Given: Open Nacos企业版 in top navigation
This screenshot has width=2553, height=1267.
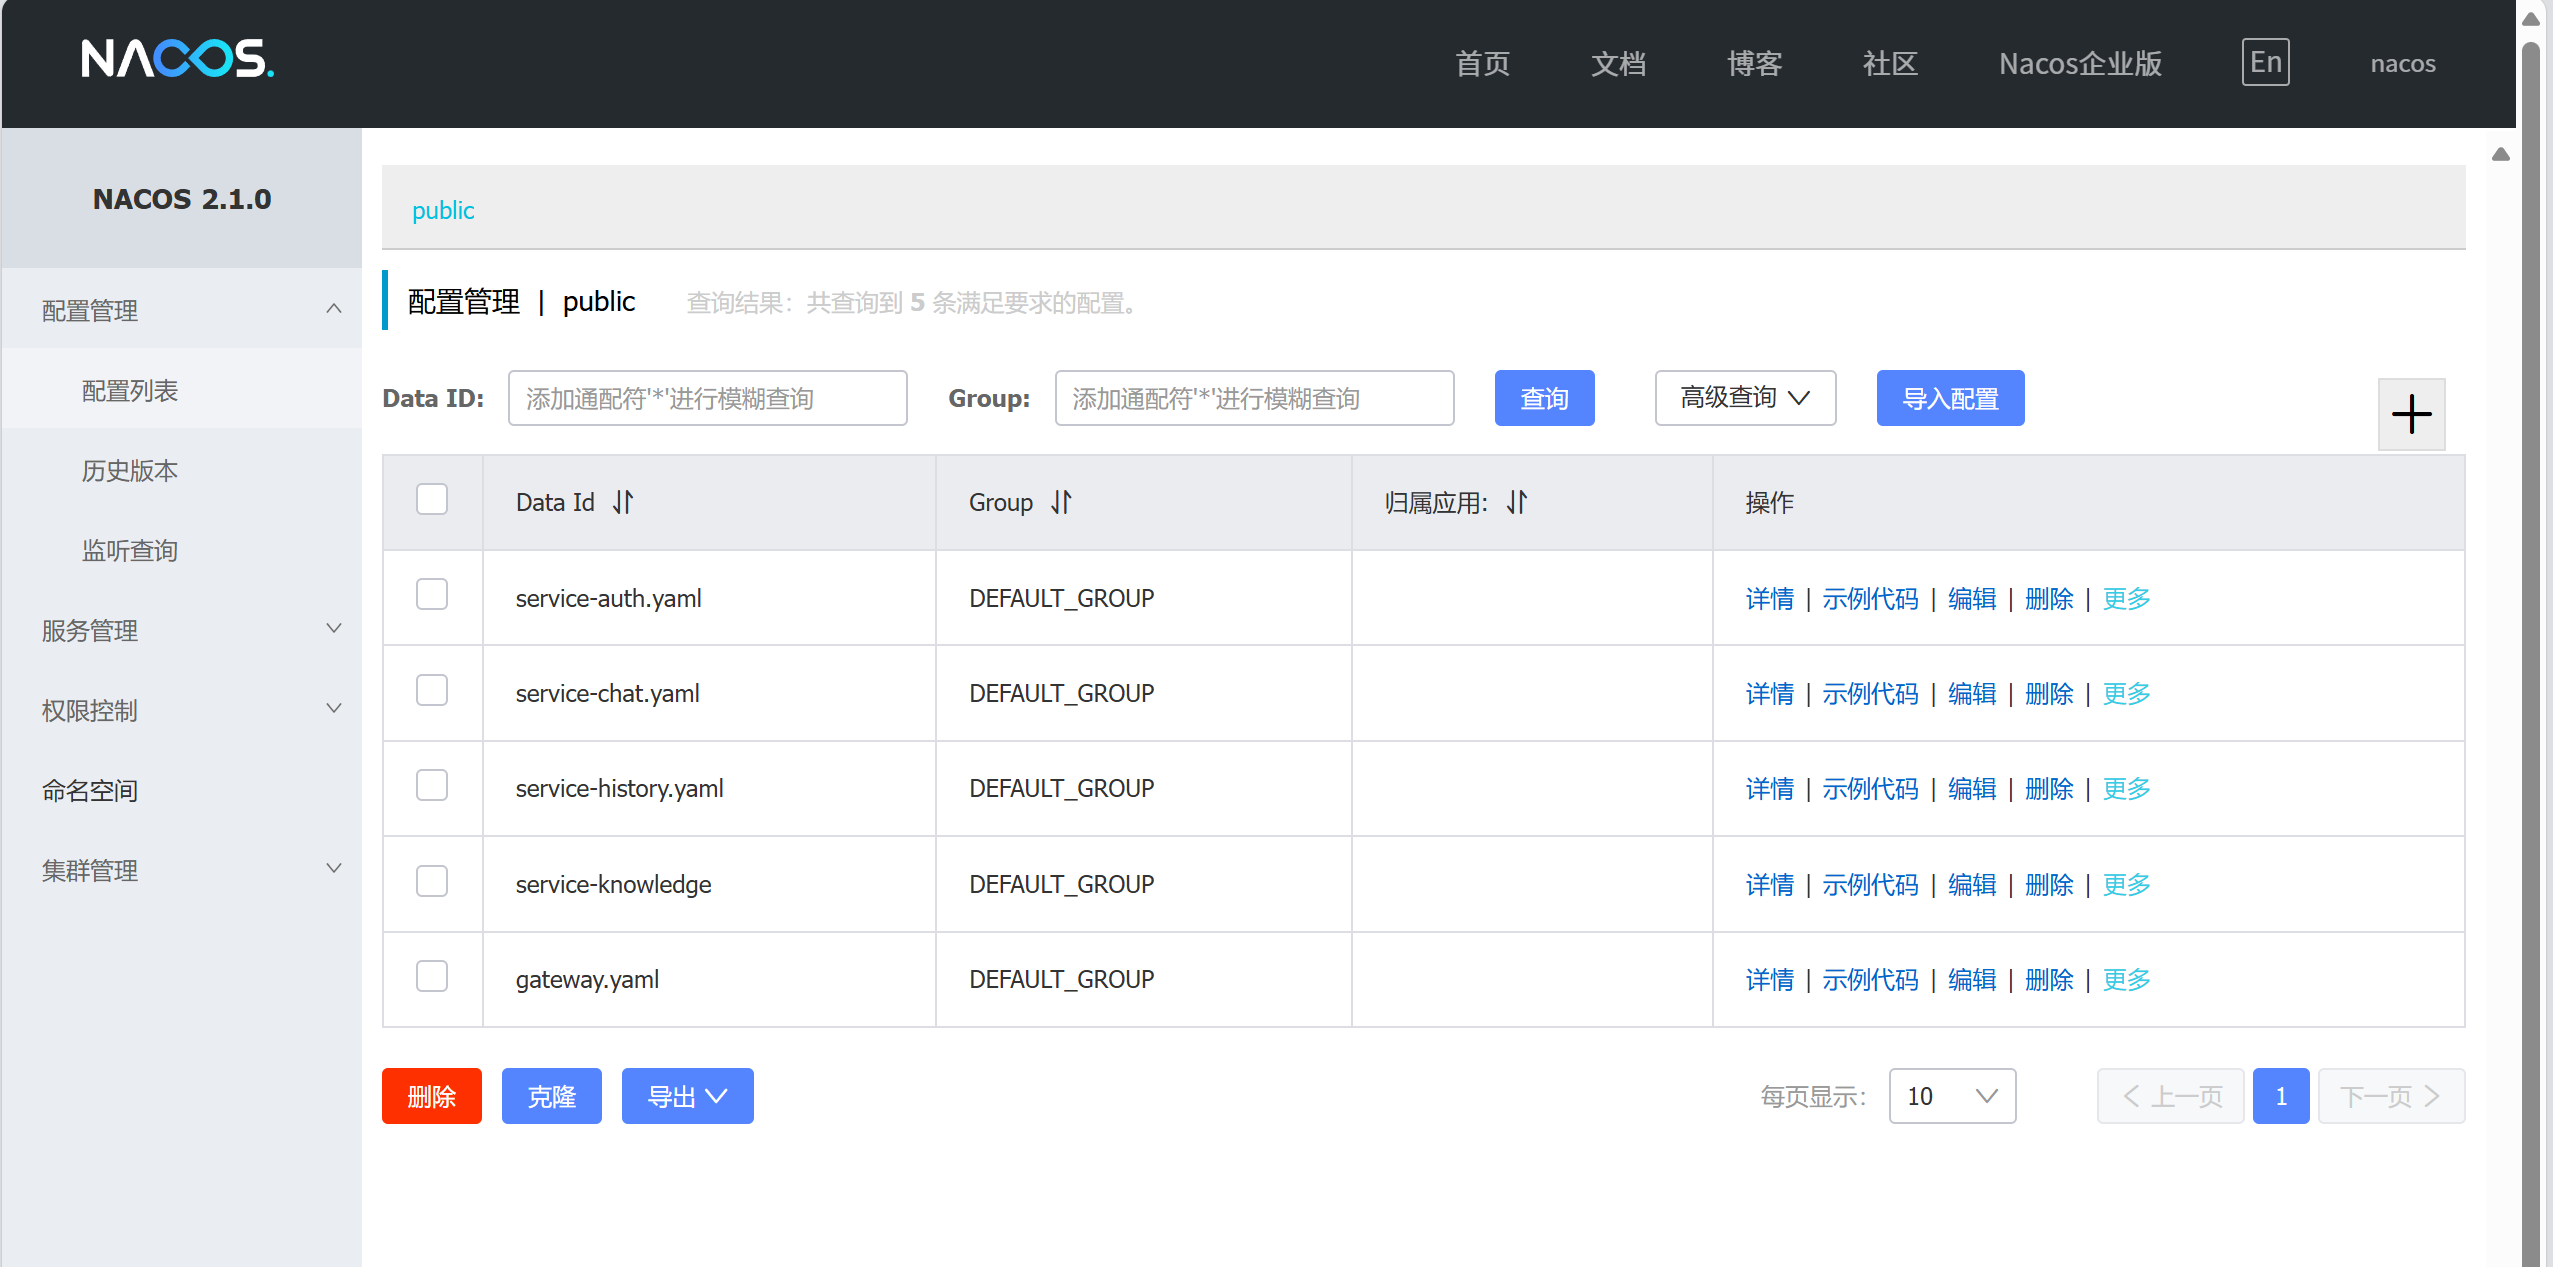Looking at the screenshot, I should pyautogui.click(x=2080, y=63).
